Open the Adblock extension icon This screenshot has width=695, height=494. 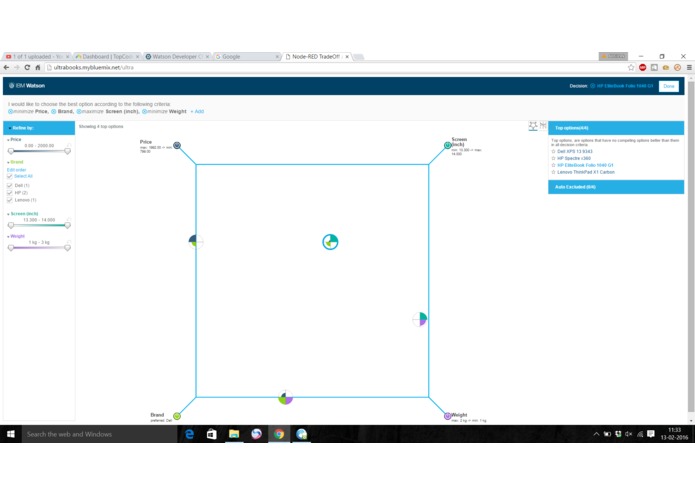tap(643, 67)
